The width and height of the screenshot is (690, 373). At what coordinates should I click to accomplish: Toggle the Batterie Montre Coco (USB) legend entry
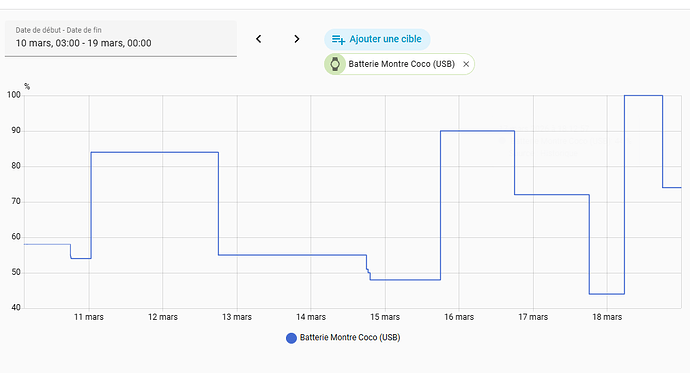tap(343, 338)
